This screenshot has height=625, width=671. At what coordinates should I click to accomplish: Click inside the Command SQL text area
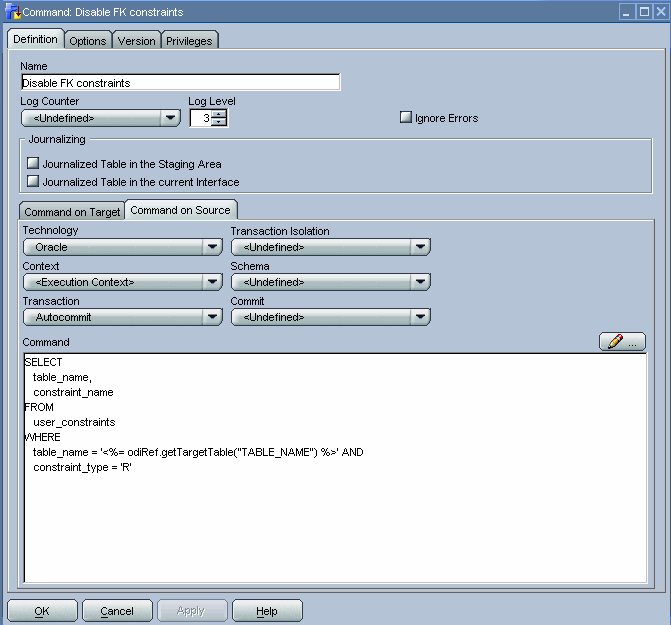coord(336,468)
